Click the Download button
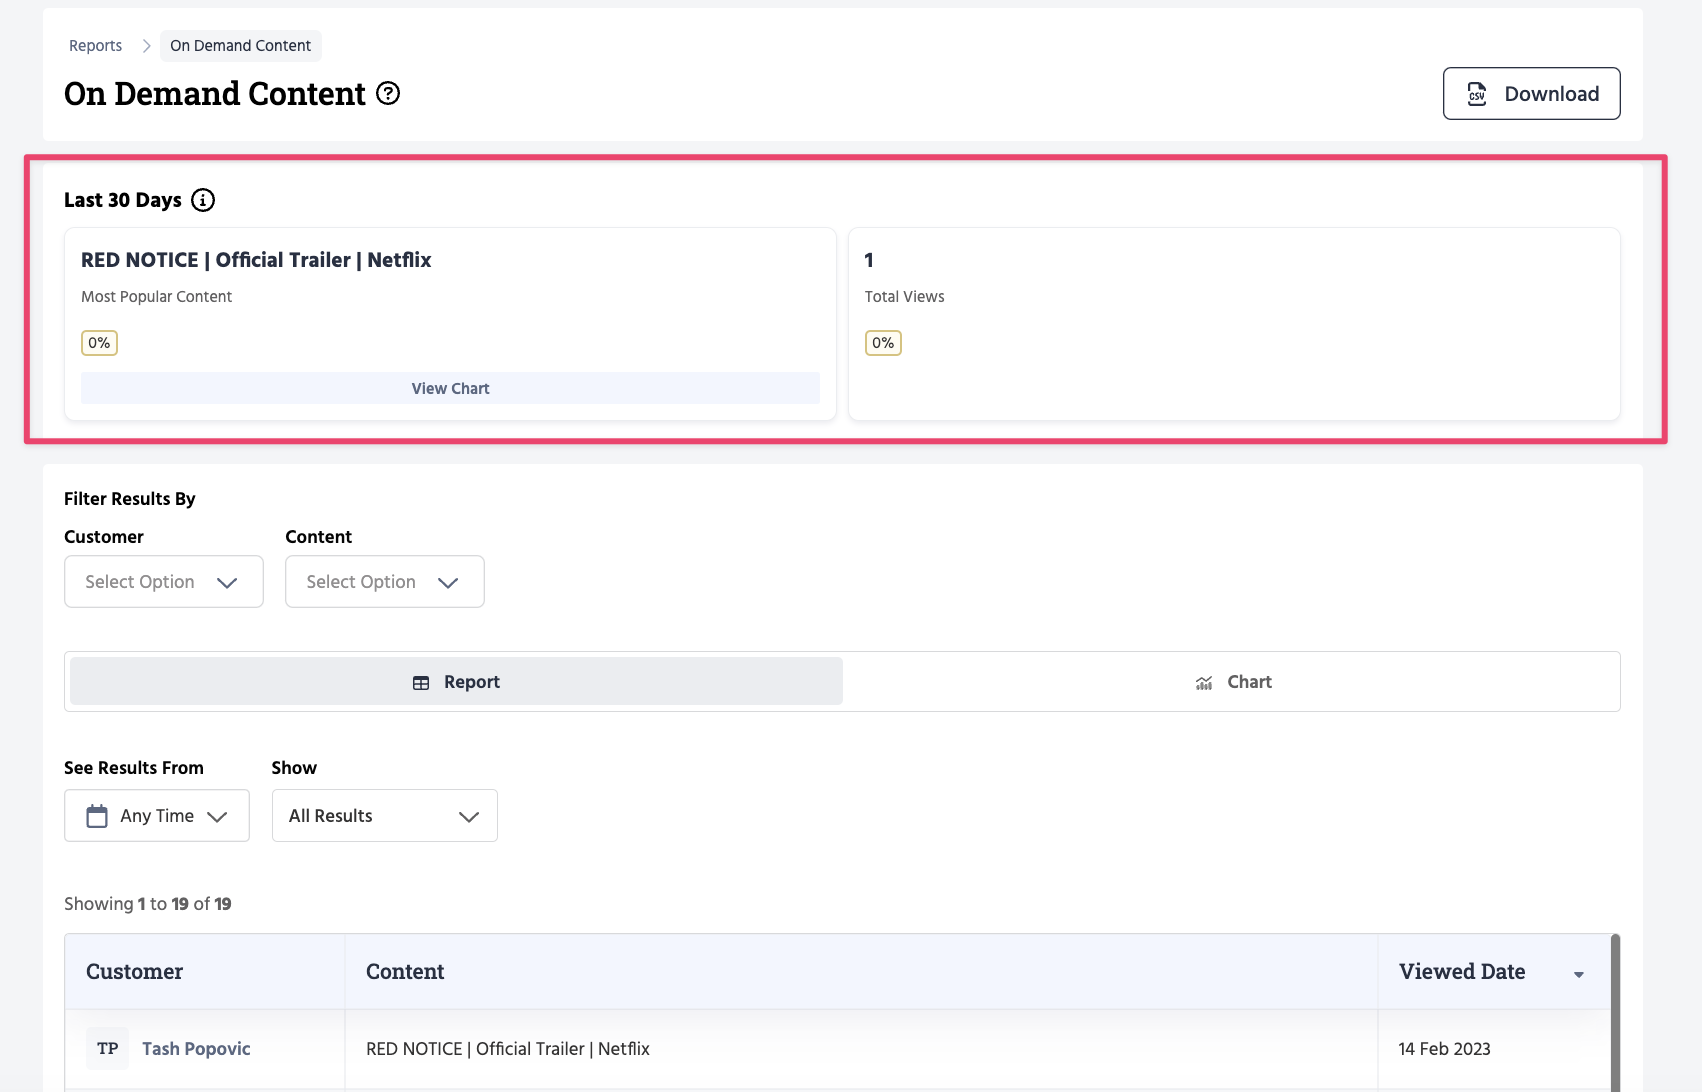This screenshot has width=1702, height=1092. coord(1531,94)
